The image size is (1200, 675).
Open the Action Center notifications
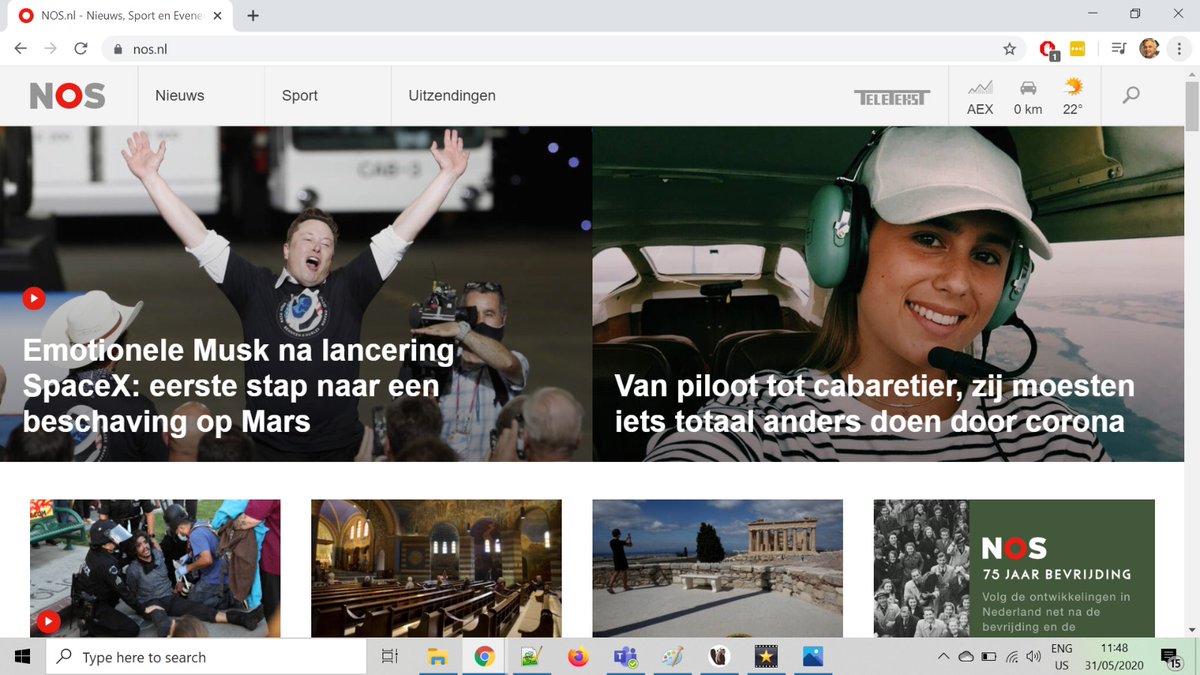coord(1169,657)
